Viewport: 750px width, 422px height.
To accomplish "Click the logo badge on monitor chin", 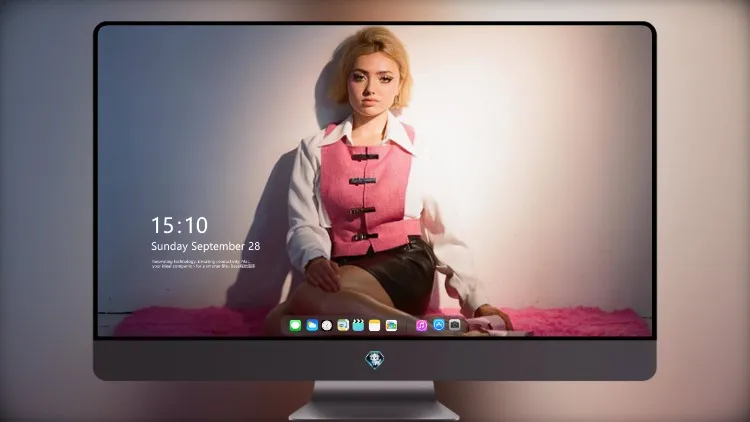I will pos(375,360).
